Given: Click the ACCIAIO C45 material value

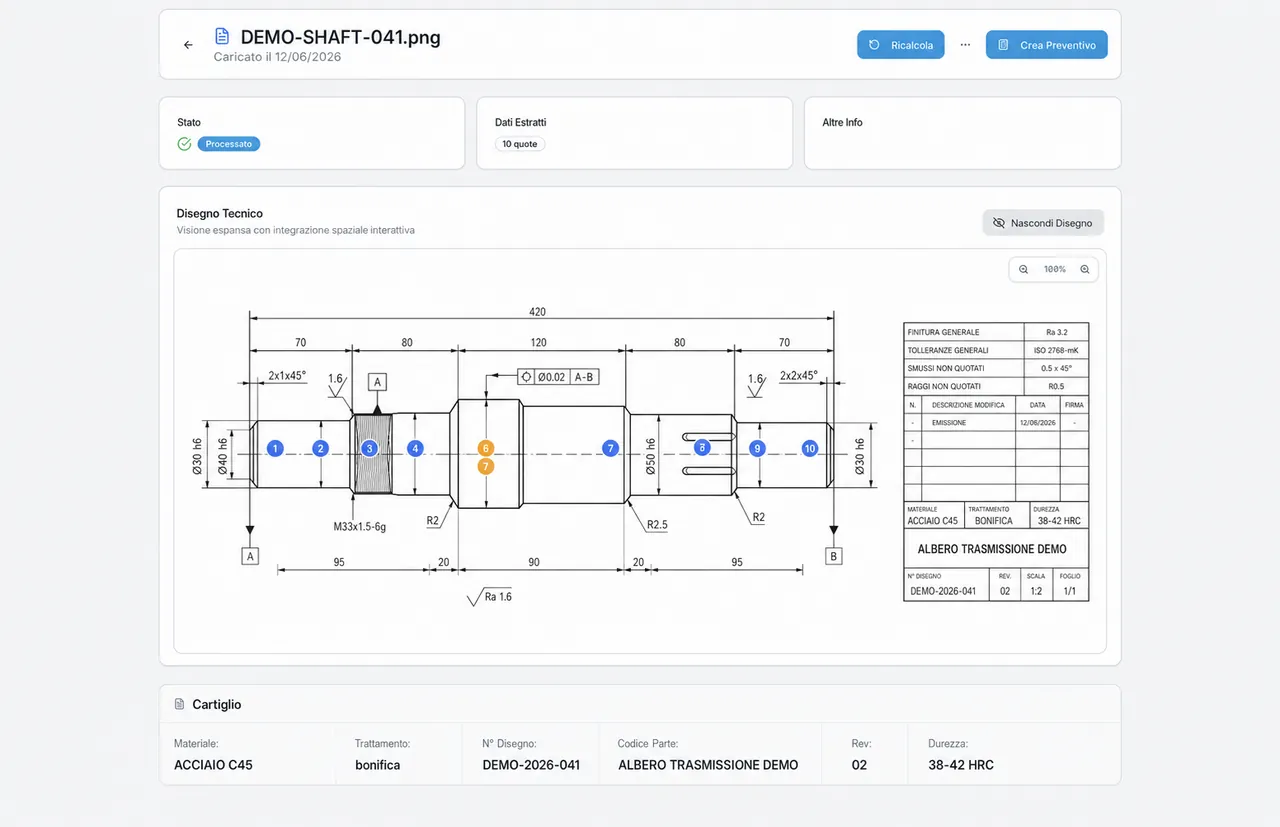Looking at the screenshot, I should 213,765.
